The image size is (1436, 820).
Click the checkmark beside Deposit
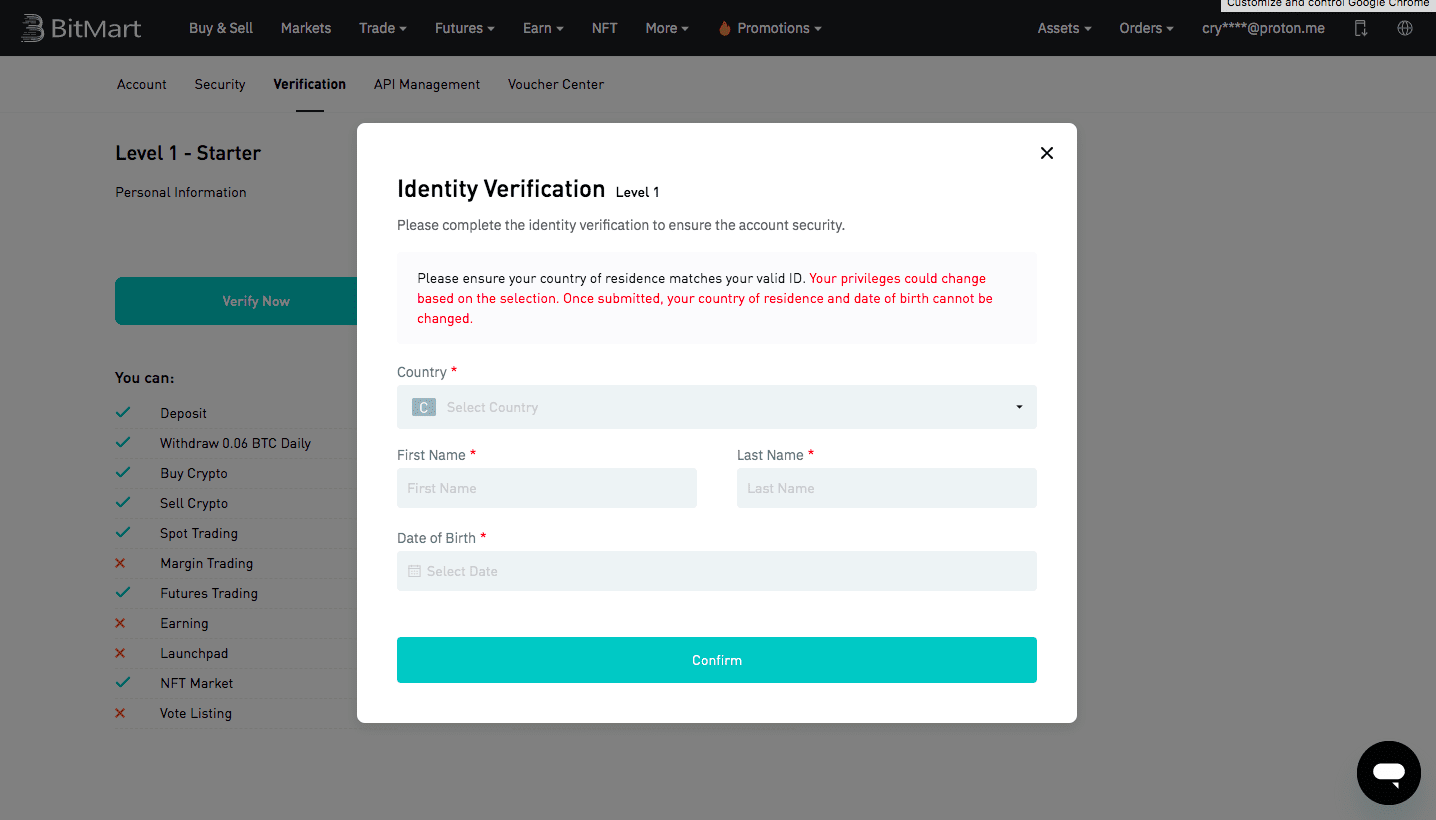pyautogui.click(x=122, y=412)
